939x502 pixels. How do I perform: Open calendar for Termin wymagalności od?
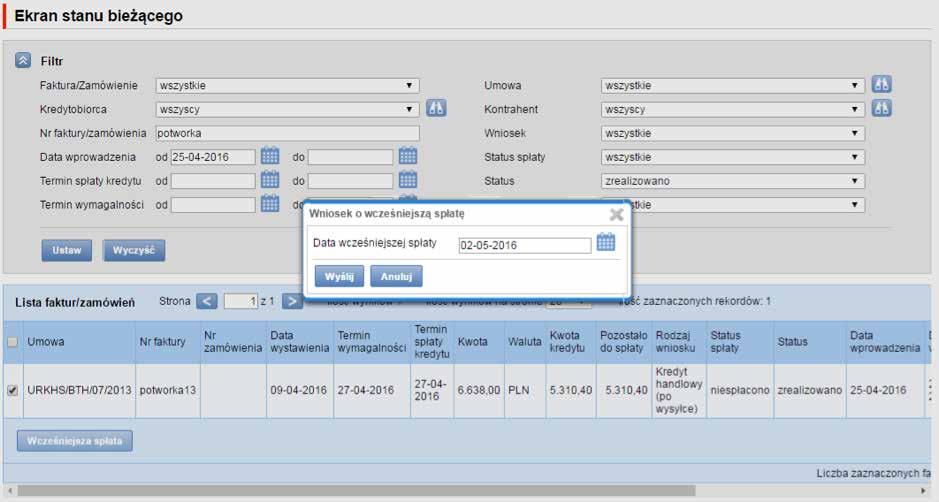click(270, 204)
